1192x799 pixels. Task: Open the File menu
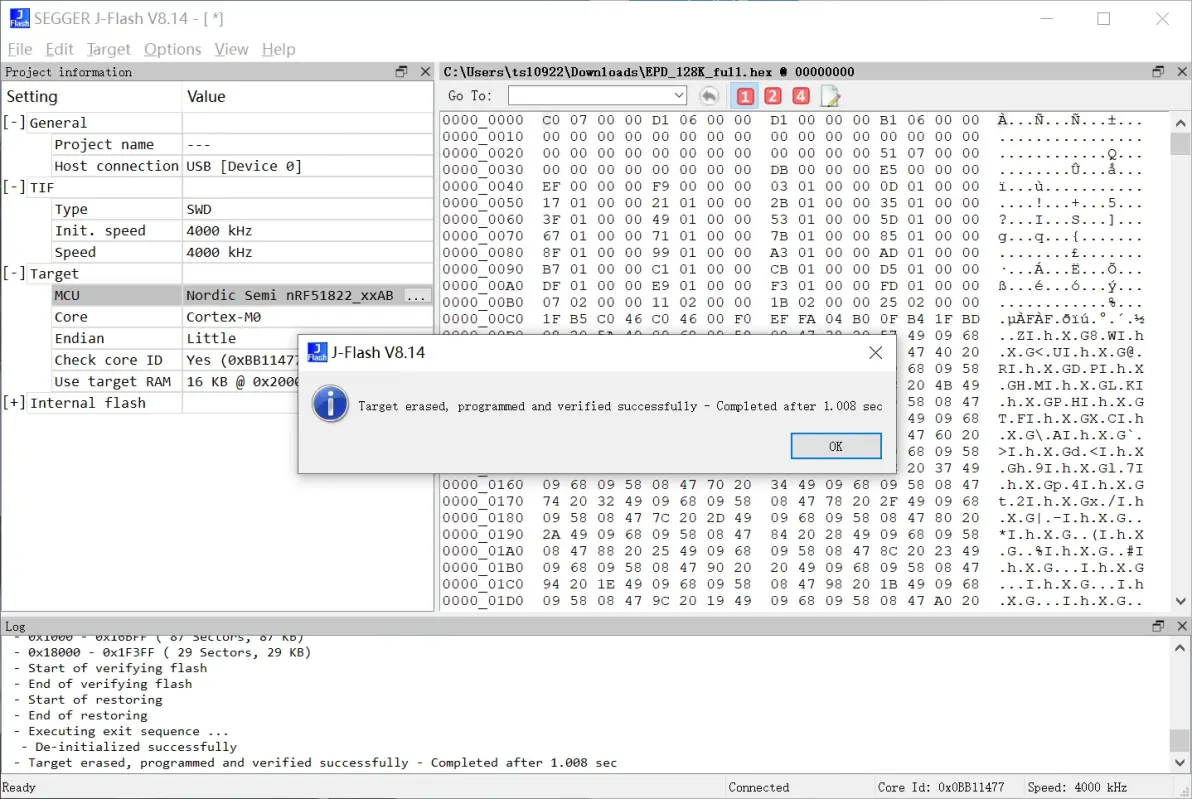click(20, 49)
